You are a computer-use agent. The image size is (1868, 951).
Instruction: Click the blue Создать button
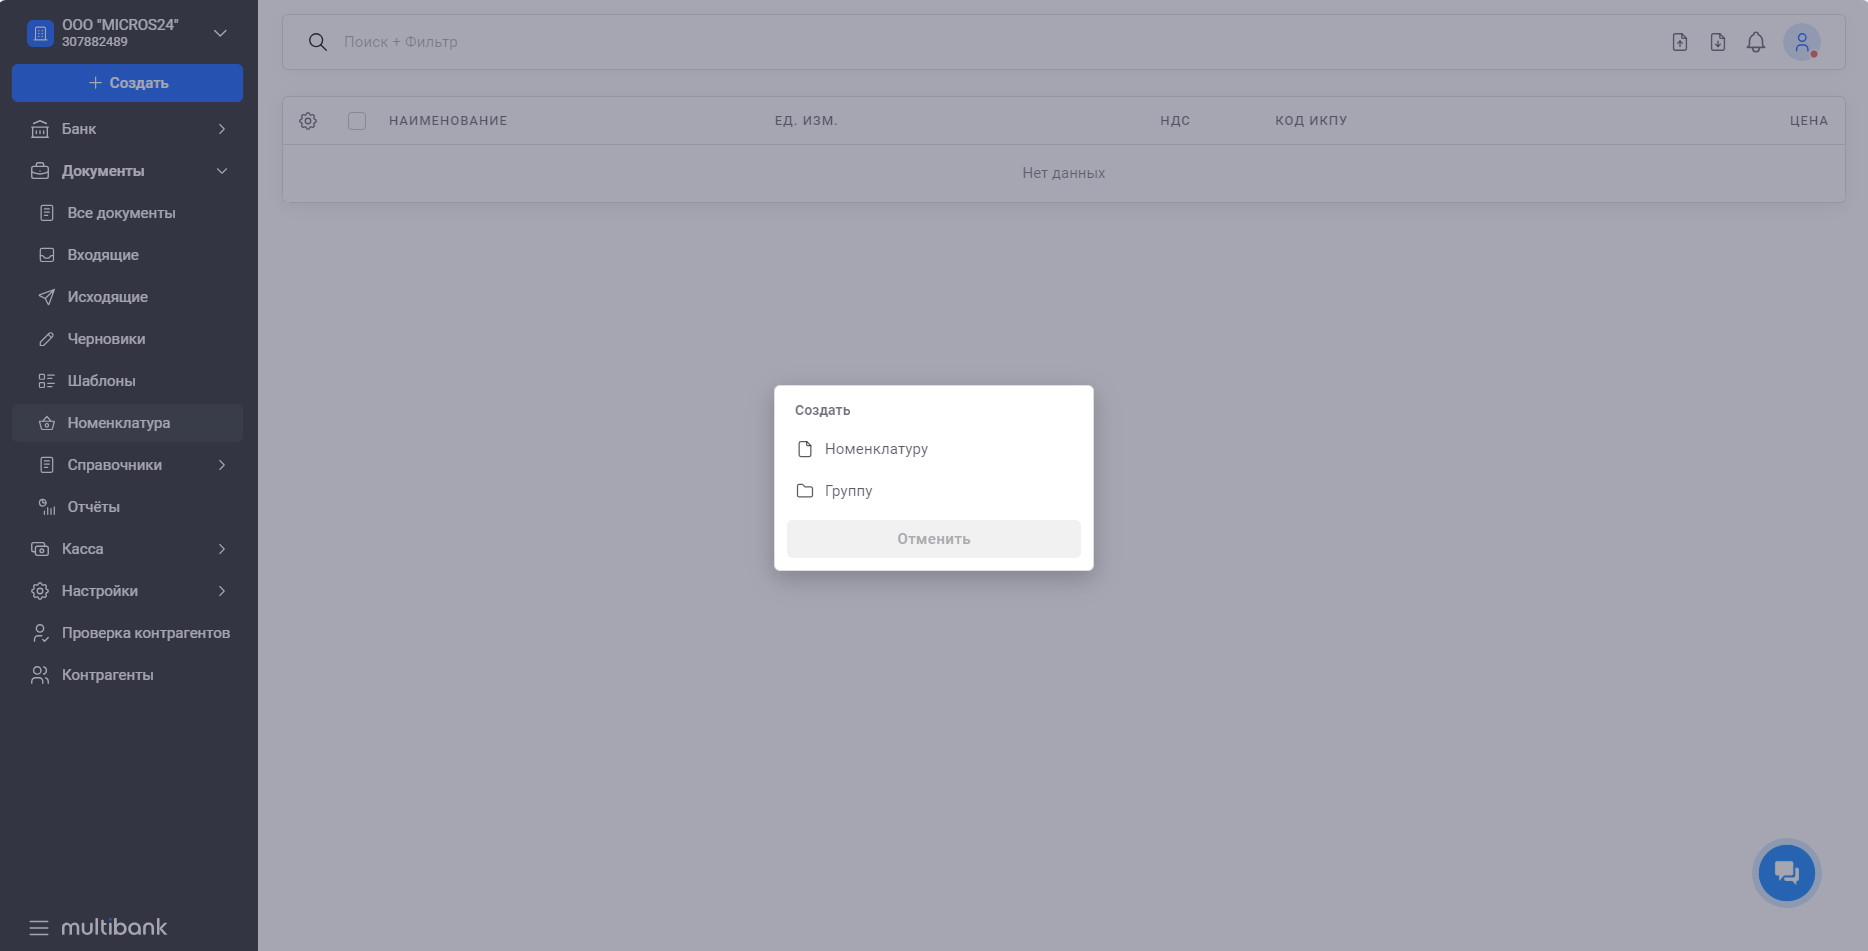click(127, 83)
